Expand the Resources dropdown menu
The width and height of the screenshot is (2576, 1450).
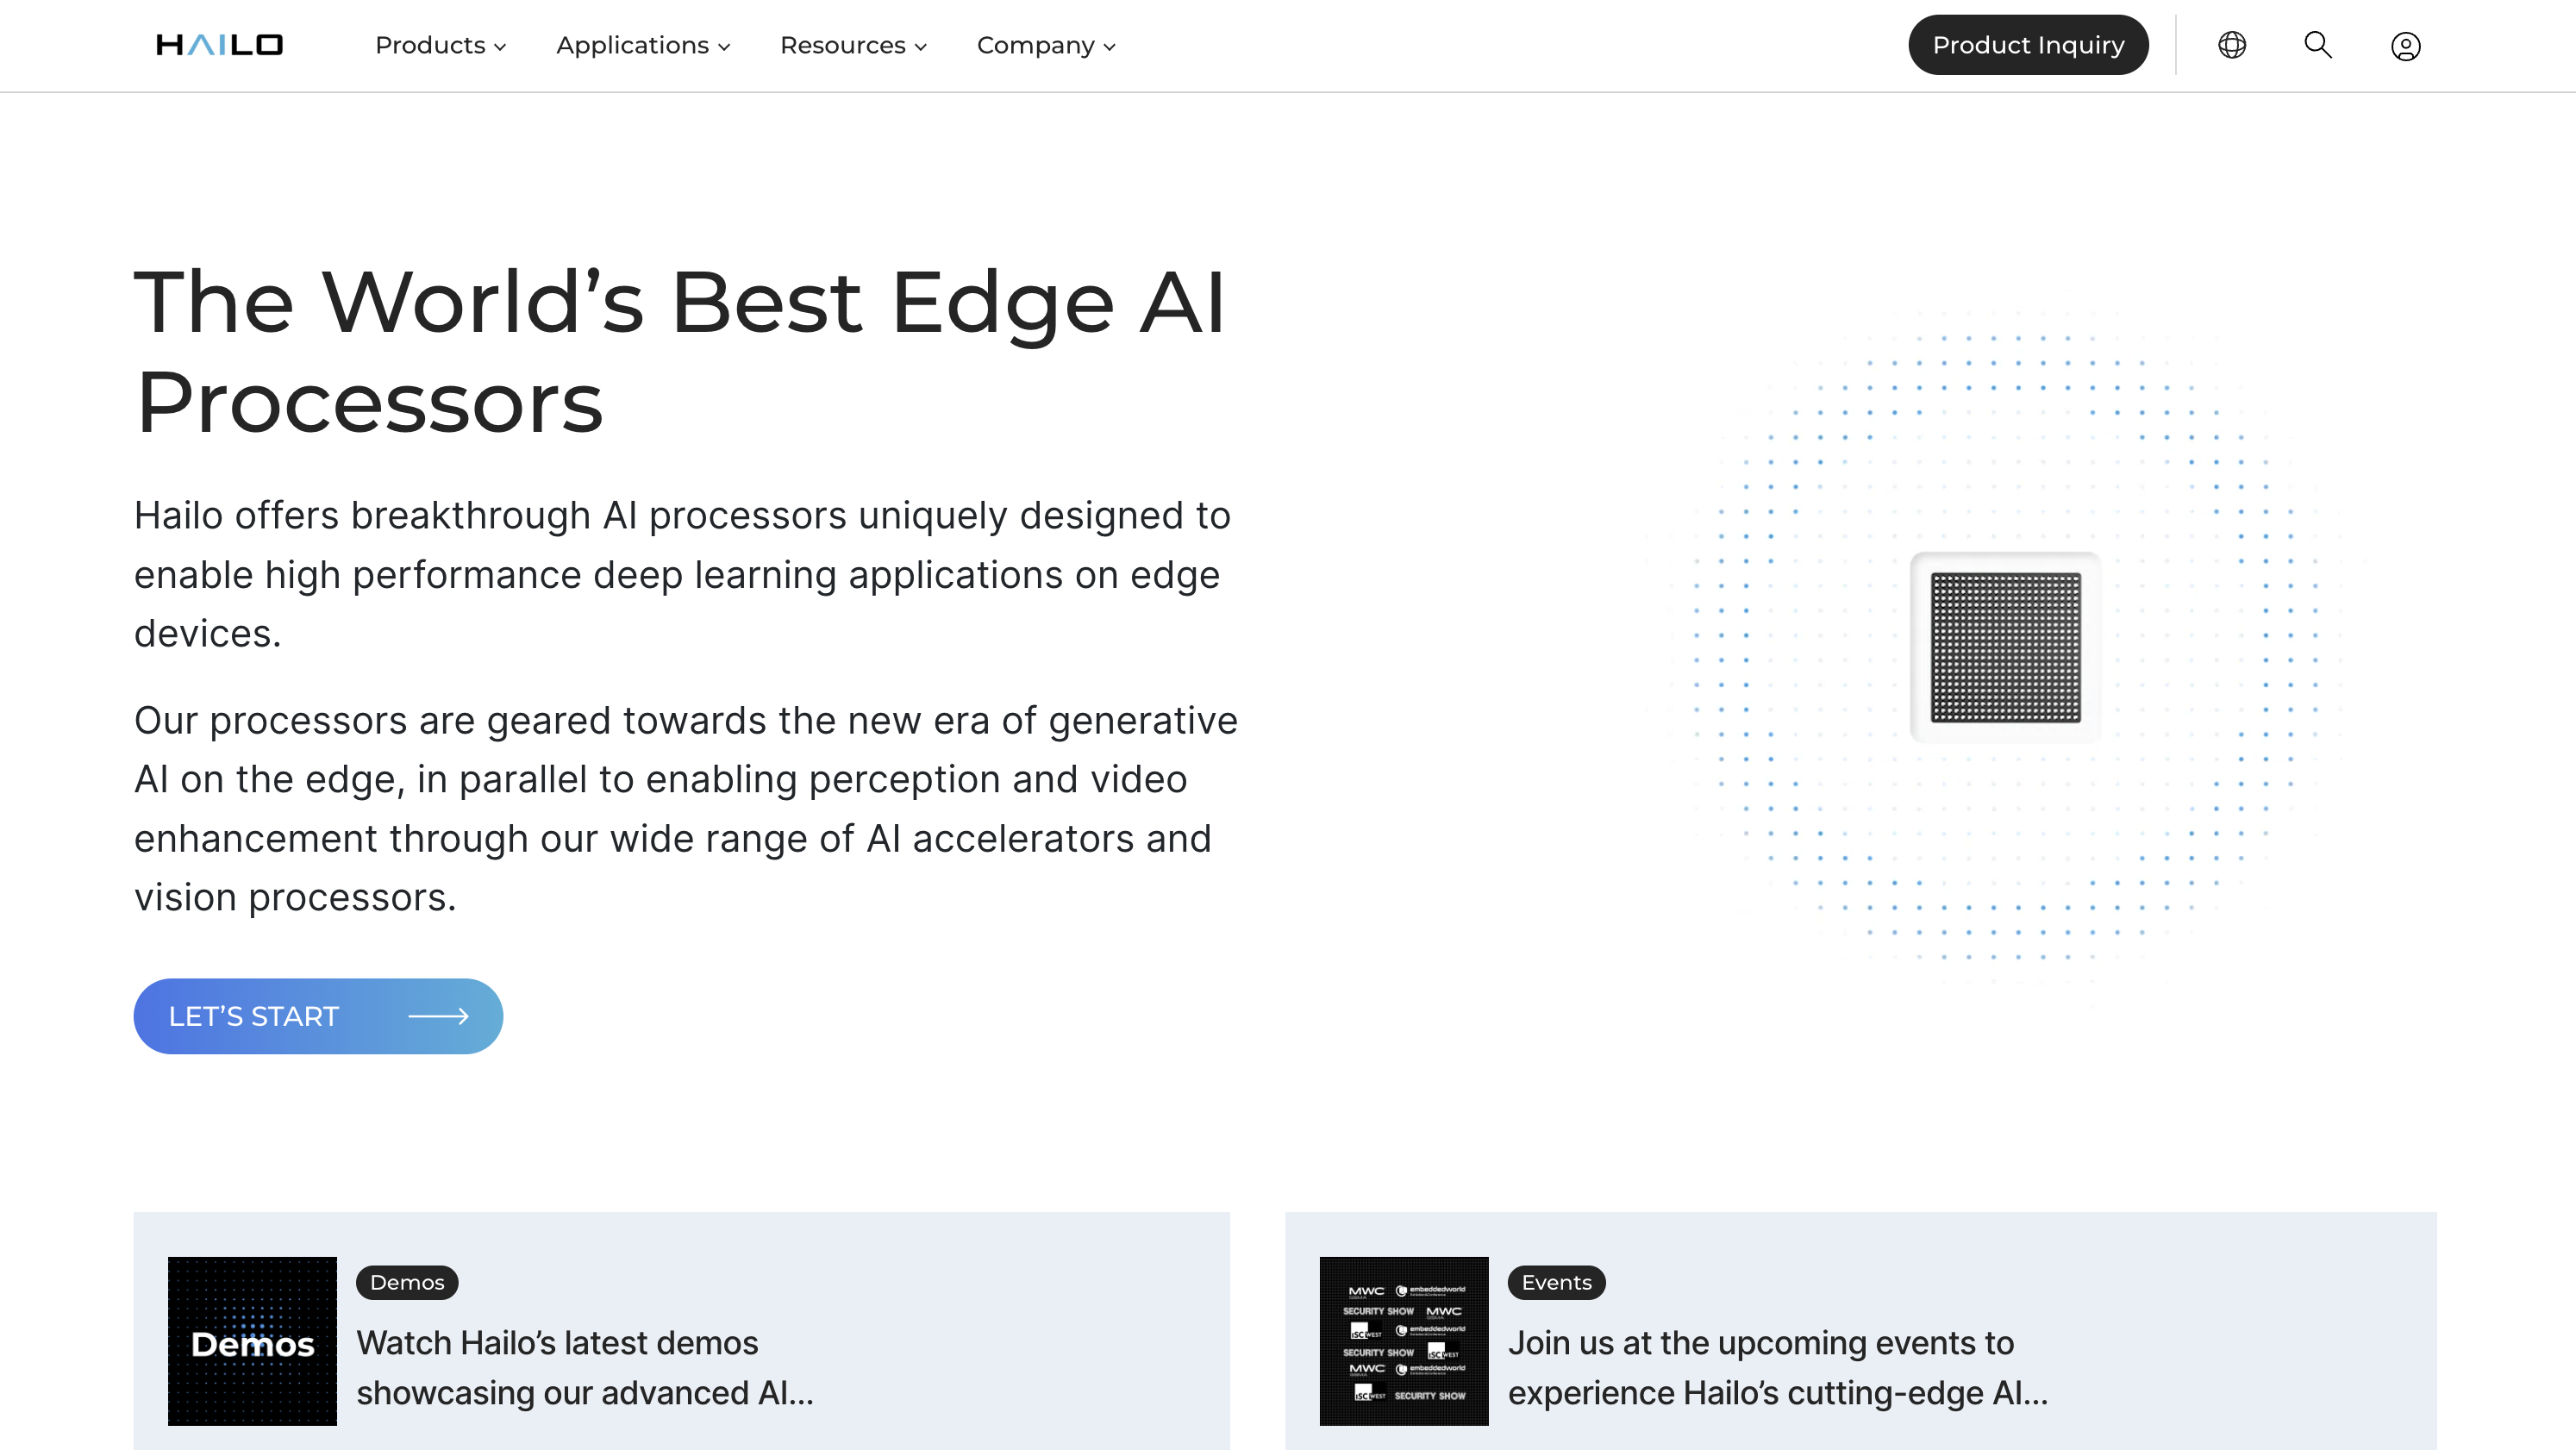tap(853, 45)
